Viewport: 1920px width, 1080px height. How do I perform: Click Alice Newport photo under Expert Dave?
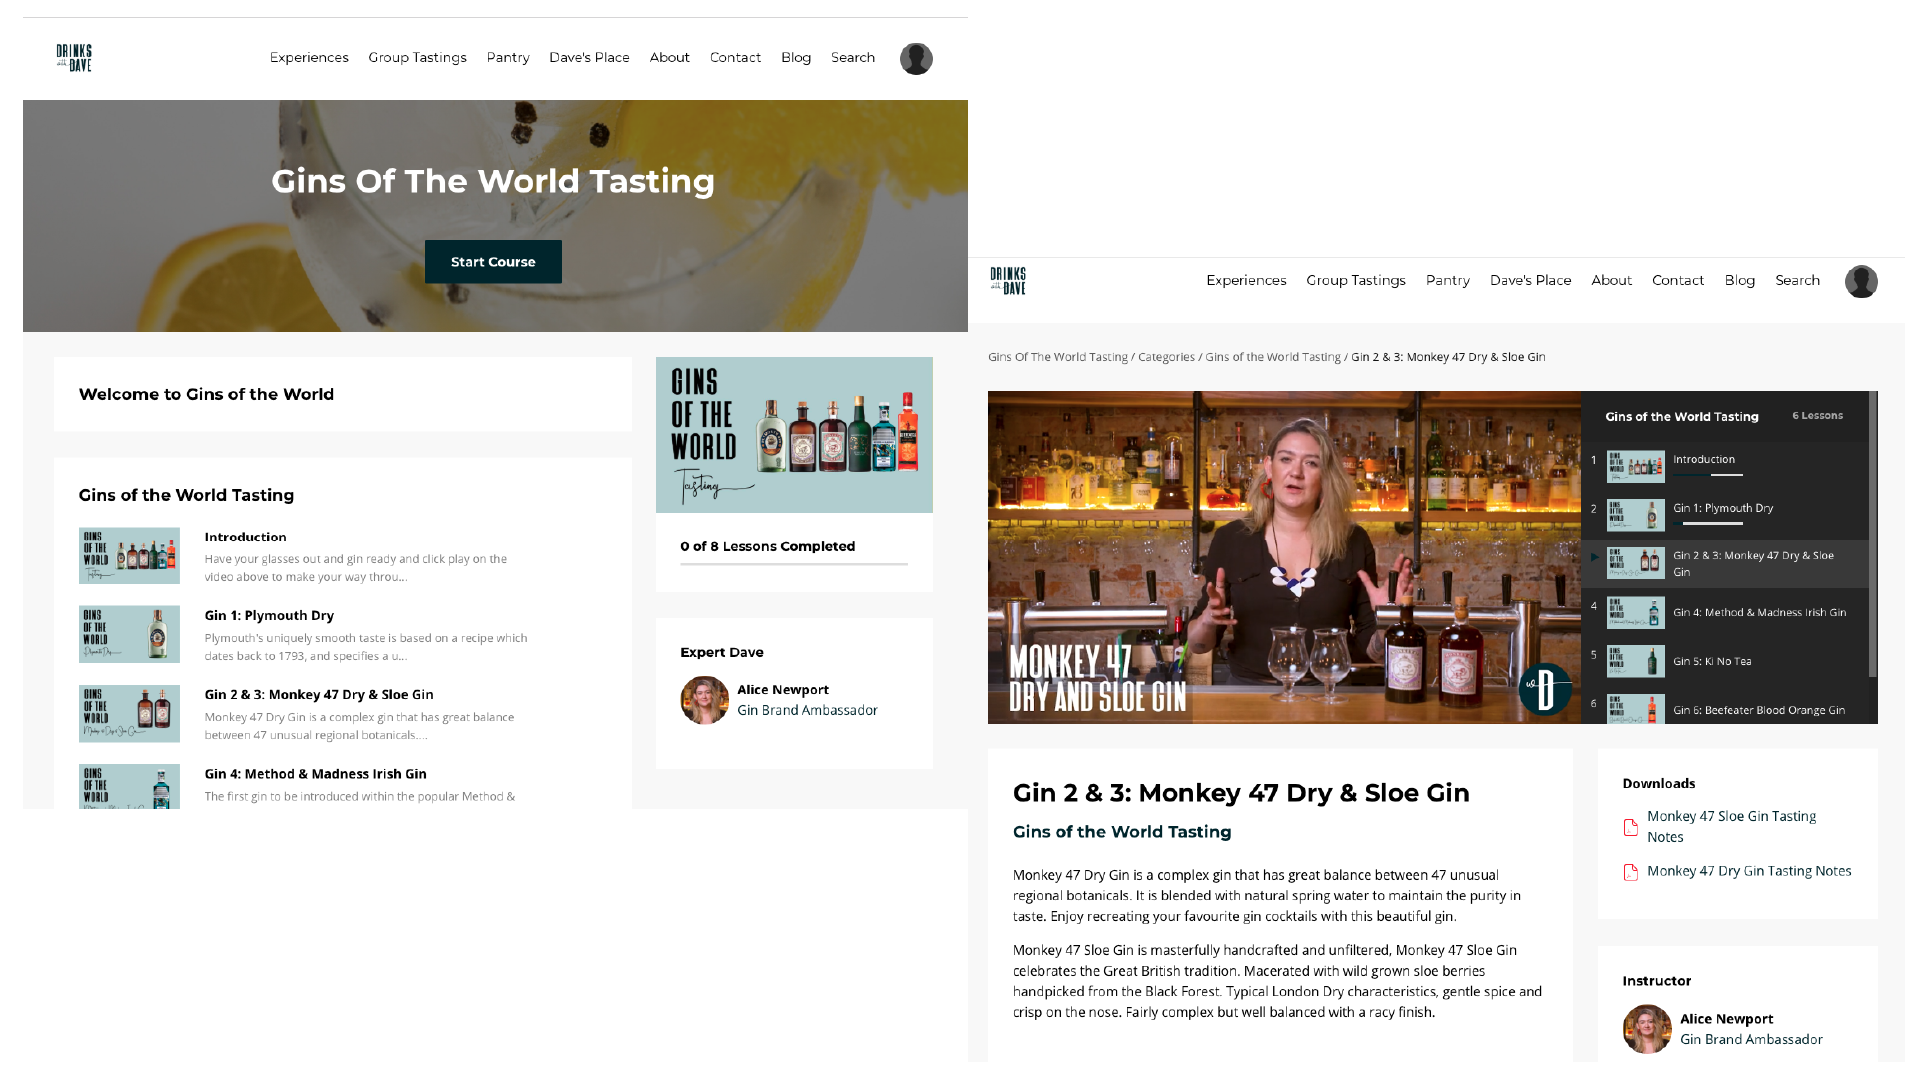(x=704, y=700)
